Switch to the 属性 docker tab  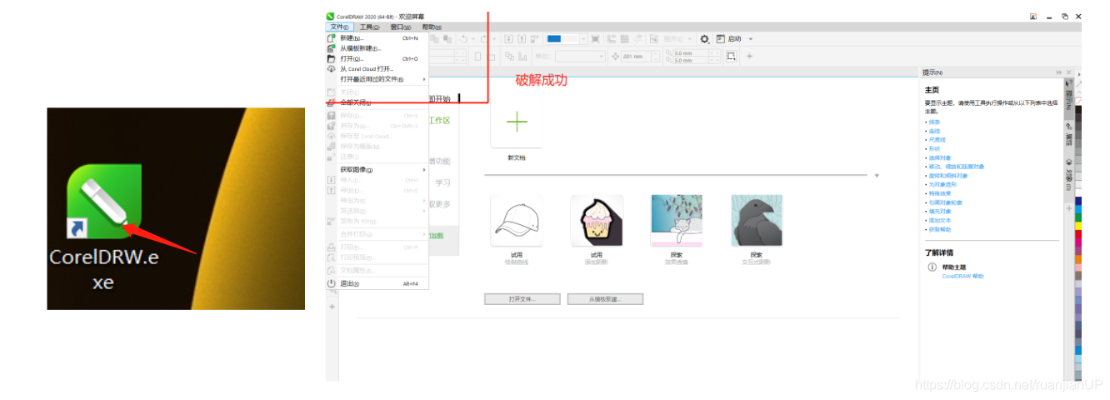1069,133
